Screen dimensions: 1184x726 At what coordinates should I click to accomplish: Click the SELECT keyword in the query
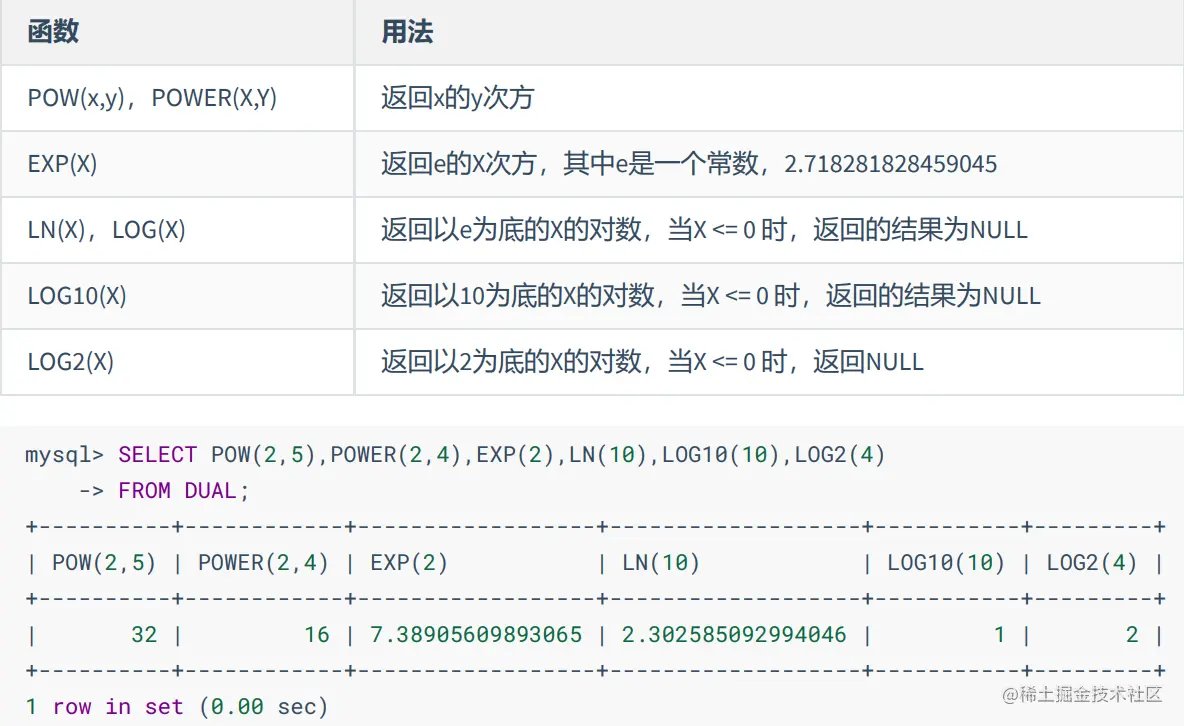click(x=157, y=455)
